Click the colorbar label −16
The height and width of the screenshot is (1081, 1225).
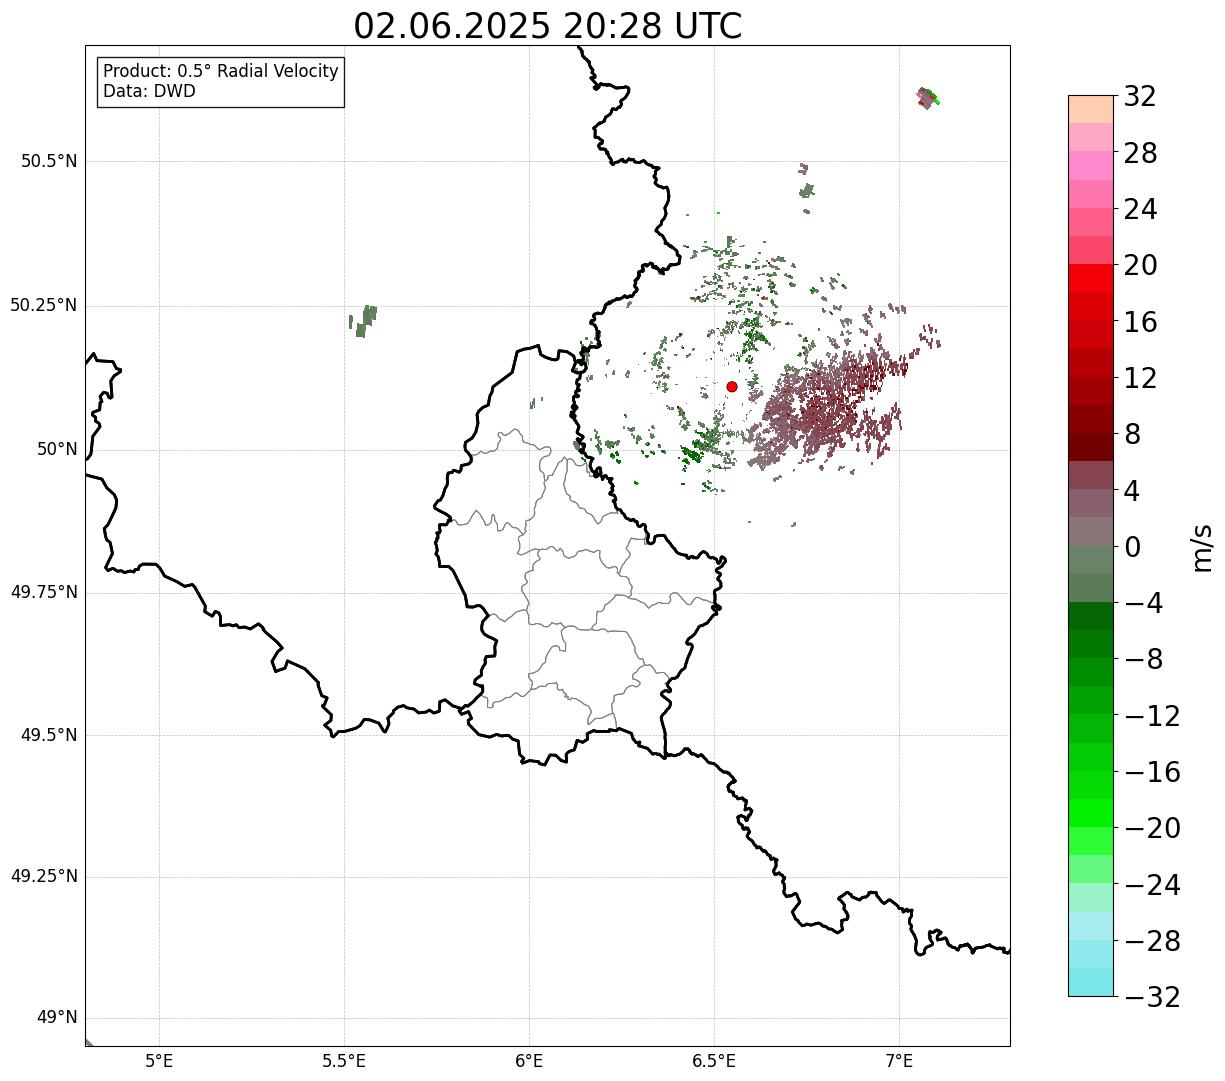coord(1152,772)
